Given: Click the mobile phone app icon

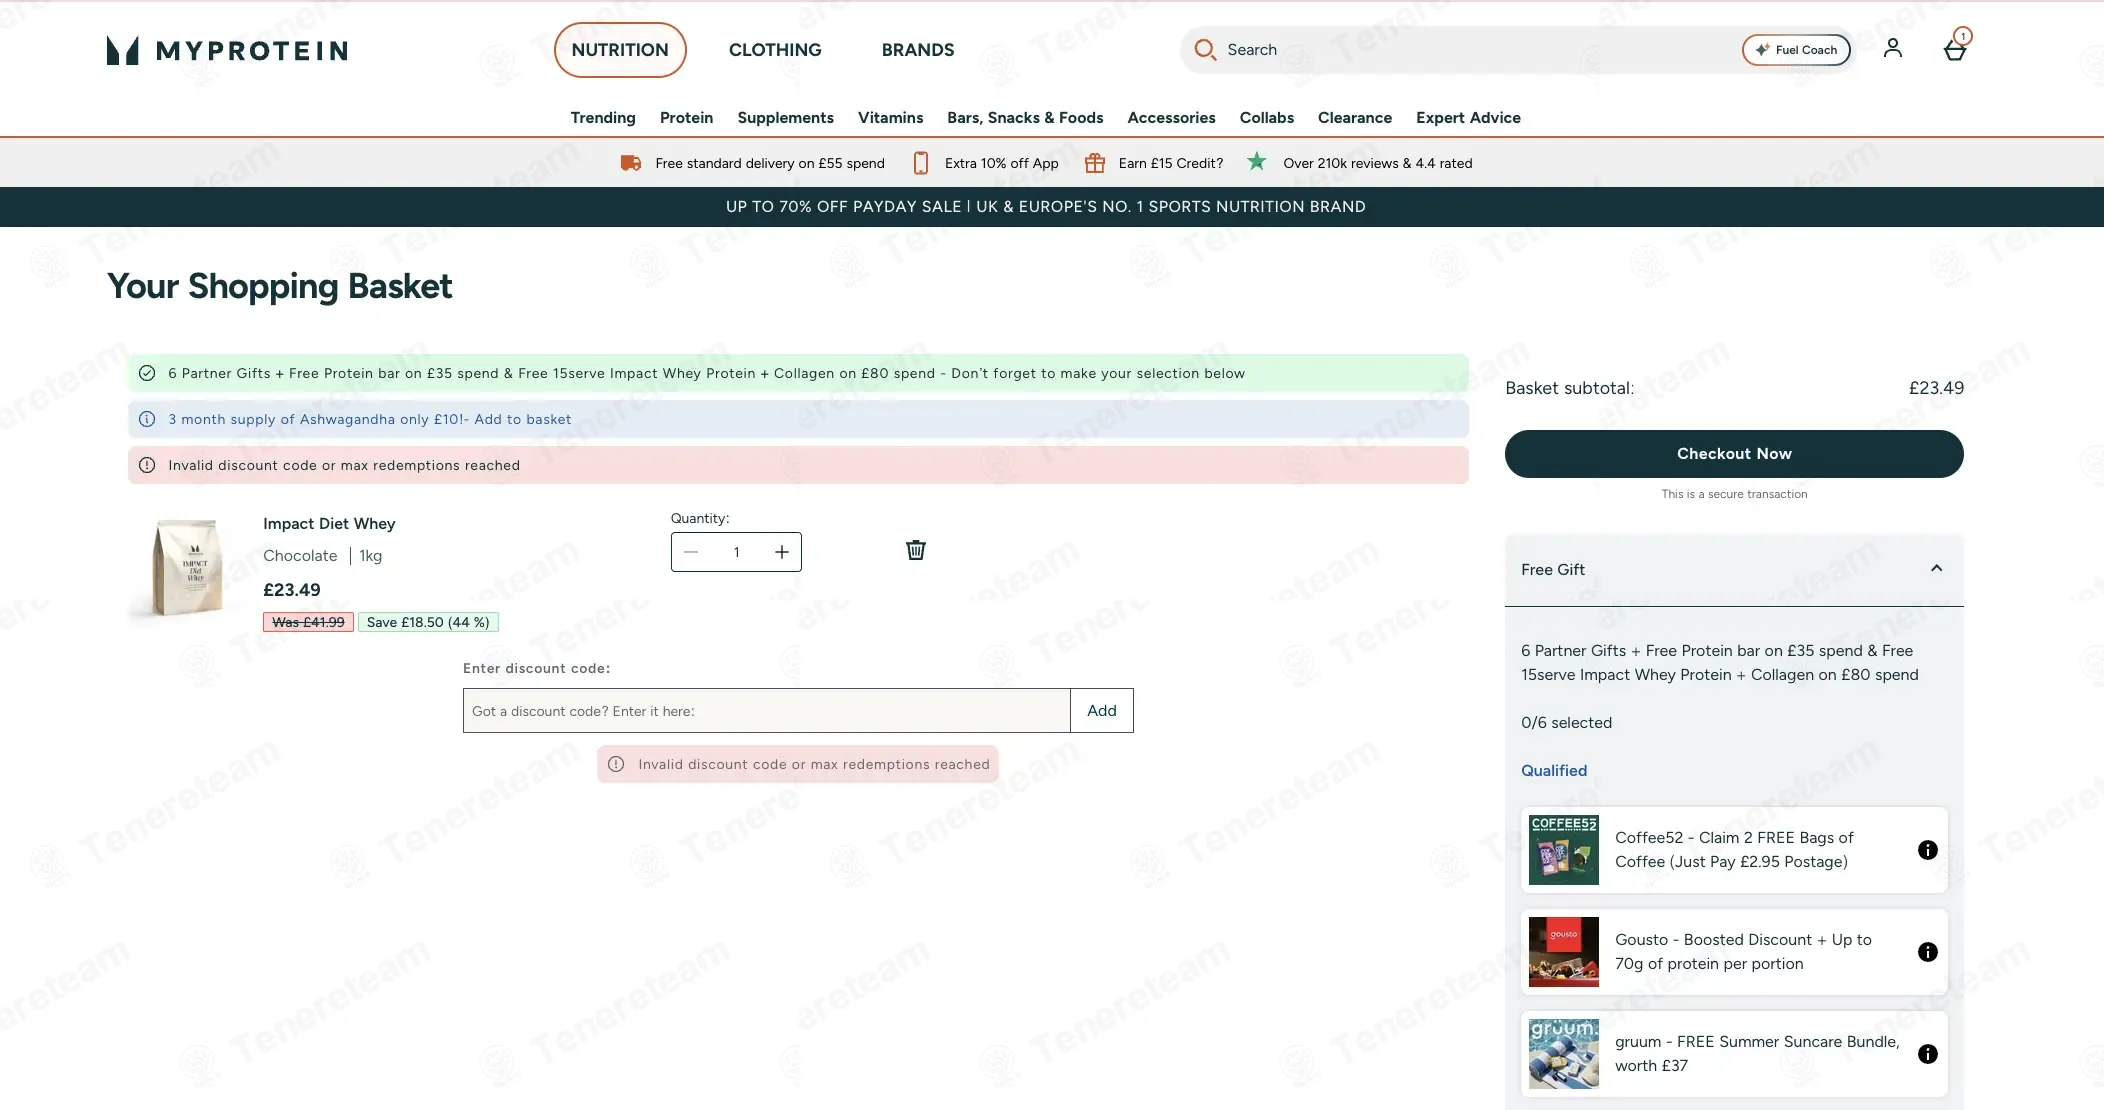Looking at the screenshot, I should click(921, 163).
